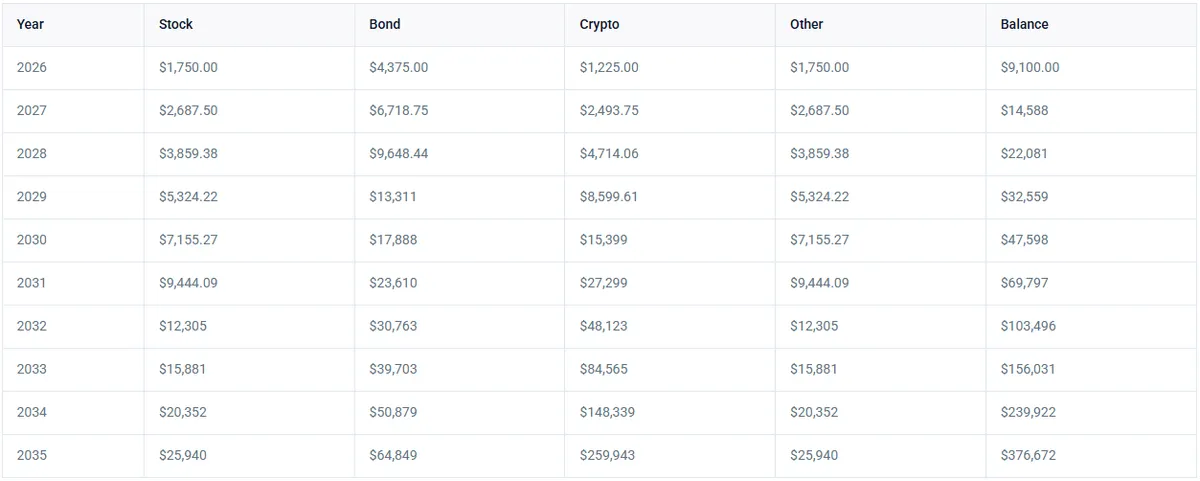Click Balance value $156,031
1200x481 pixels.
tap(1028, 368)
